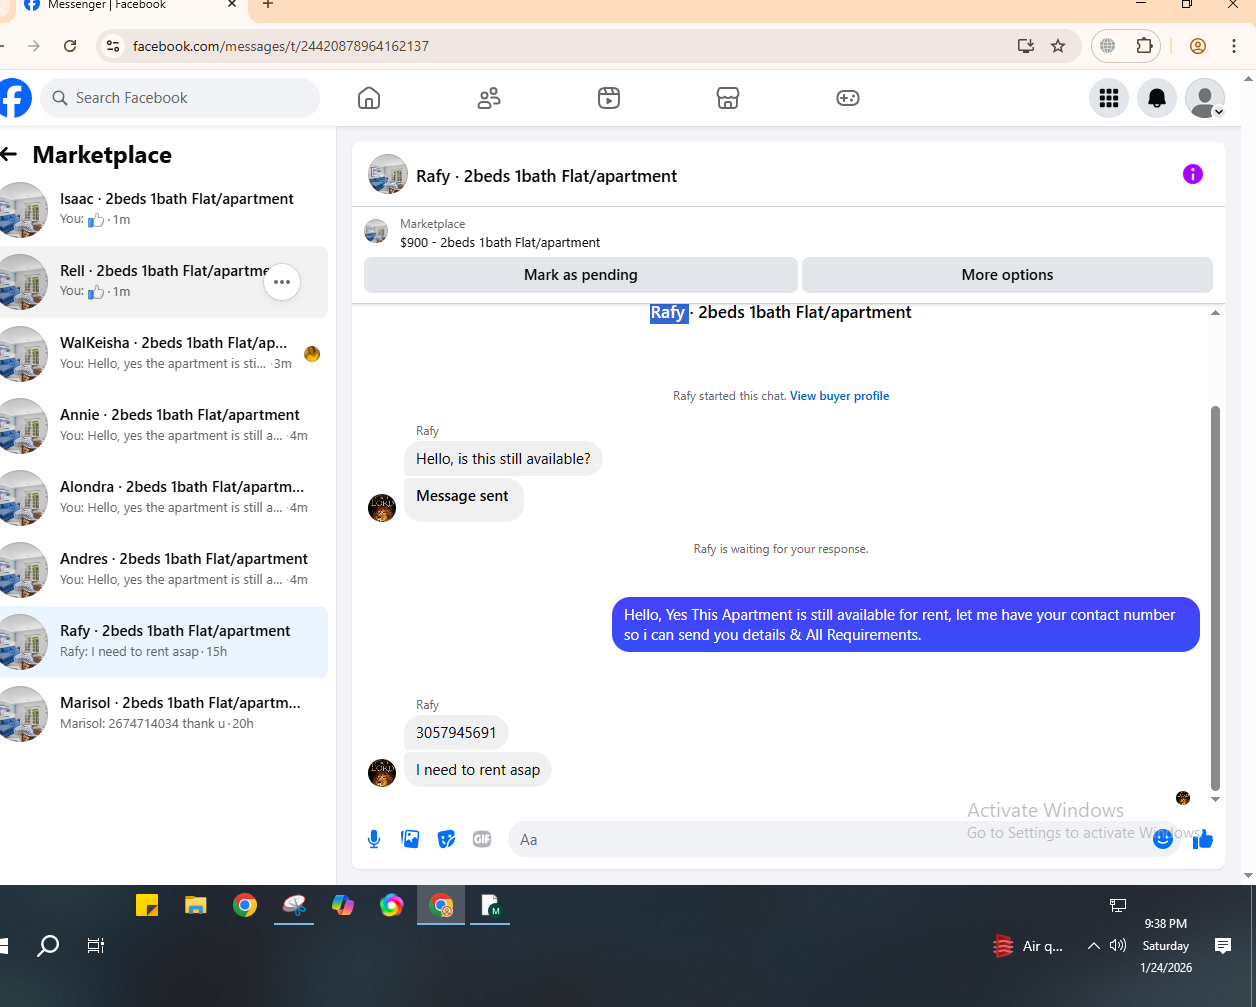This screenshot has height=1007, width=1256.
Task: Click the Chrome profile icon
Action: (1198, 46)
